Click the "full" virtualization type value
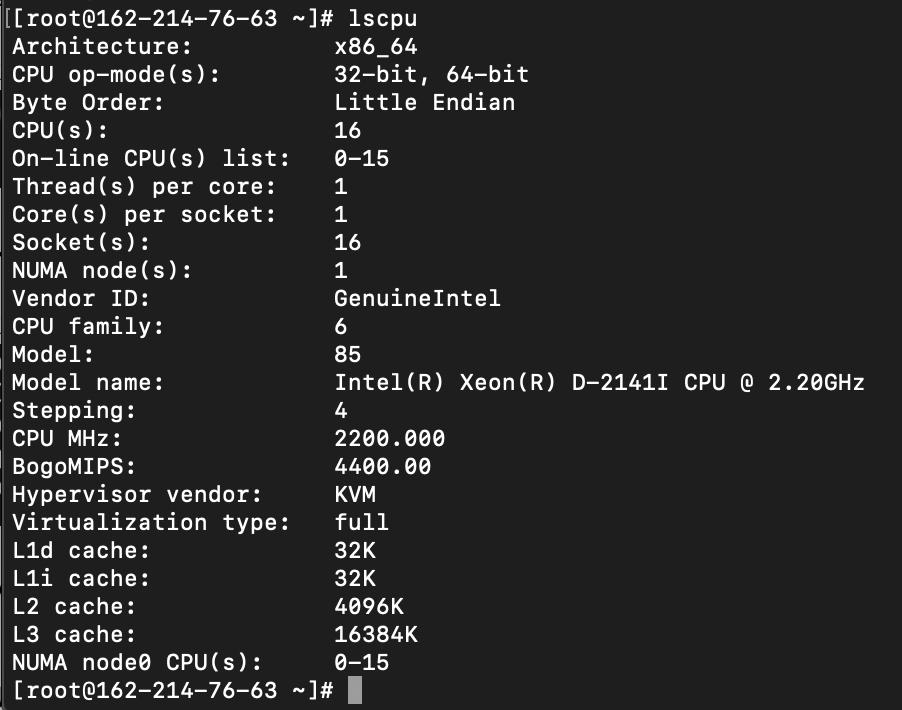This screenshot has height=710, width=902. coord(361,522)
